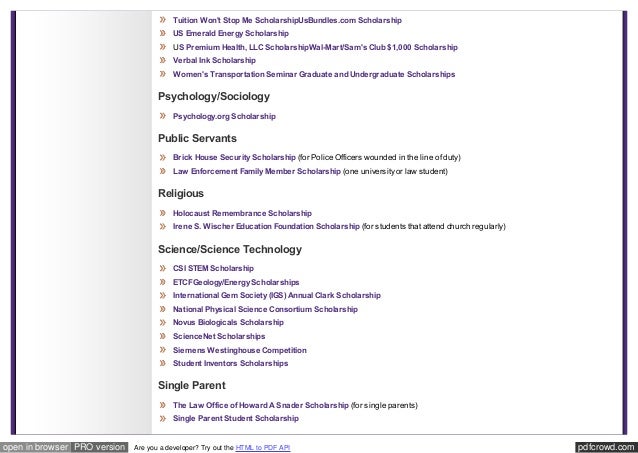This screenshot has height=453, width=638.
Task: Open US Premium Health, LLC Scholarship link
Action: pyautogui.click(x=315, y=47)
